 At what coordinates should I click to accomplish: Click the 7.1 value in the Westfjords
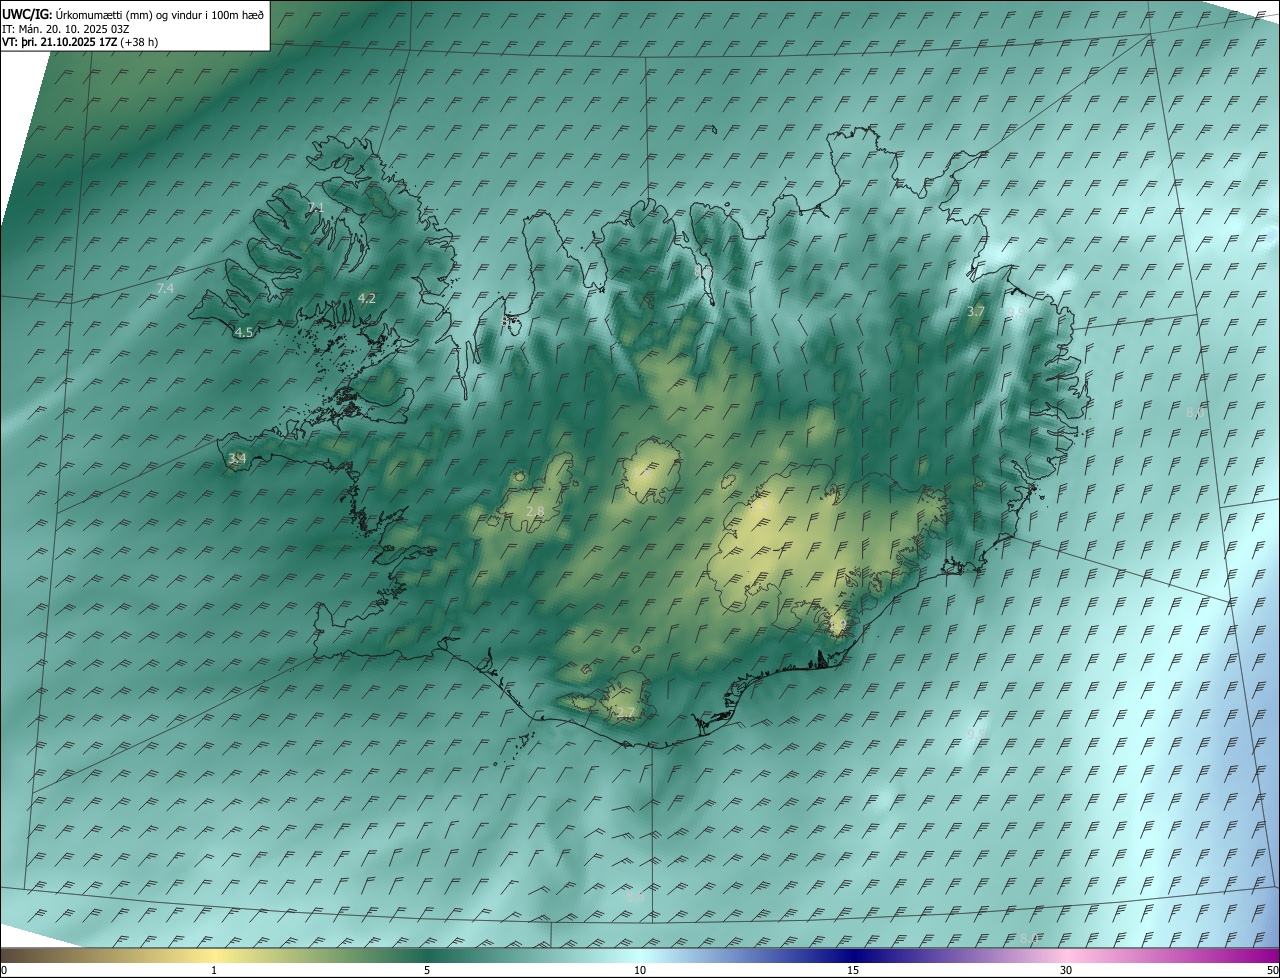316,207
